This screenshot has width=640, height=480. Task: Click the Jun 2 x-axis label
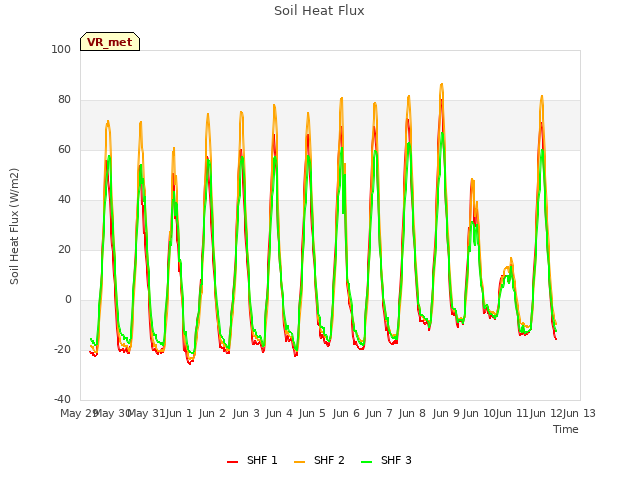(x=212, y=413)
